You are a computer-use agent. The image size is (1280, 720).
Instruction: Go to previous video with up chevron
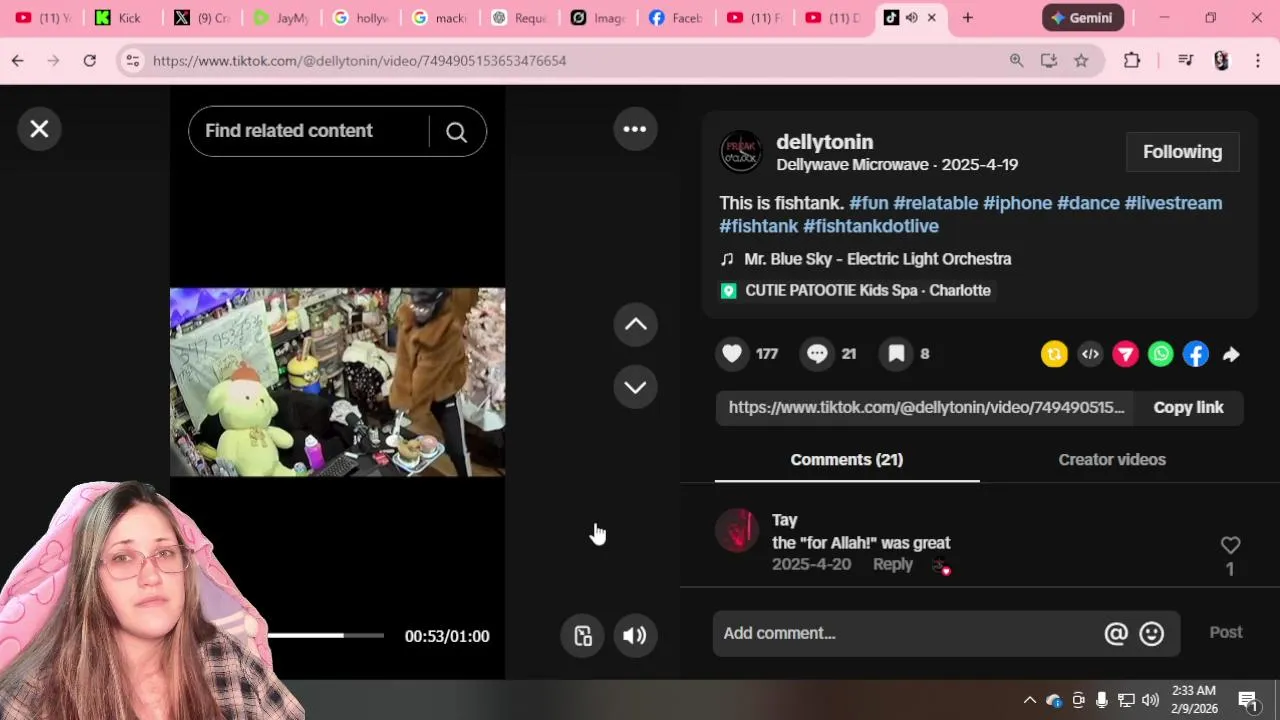[x=635, y=324]
